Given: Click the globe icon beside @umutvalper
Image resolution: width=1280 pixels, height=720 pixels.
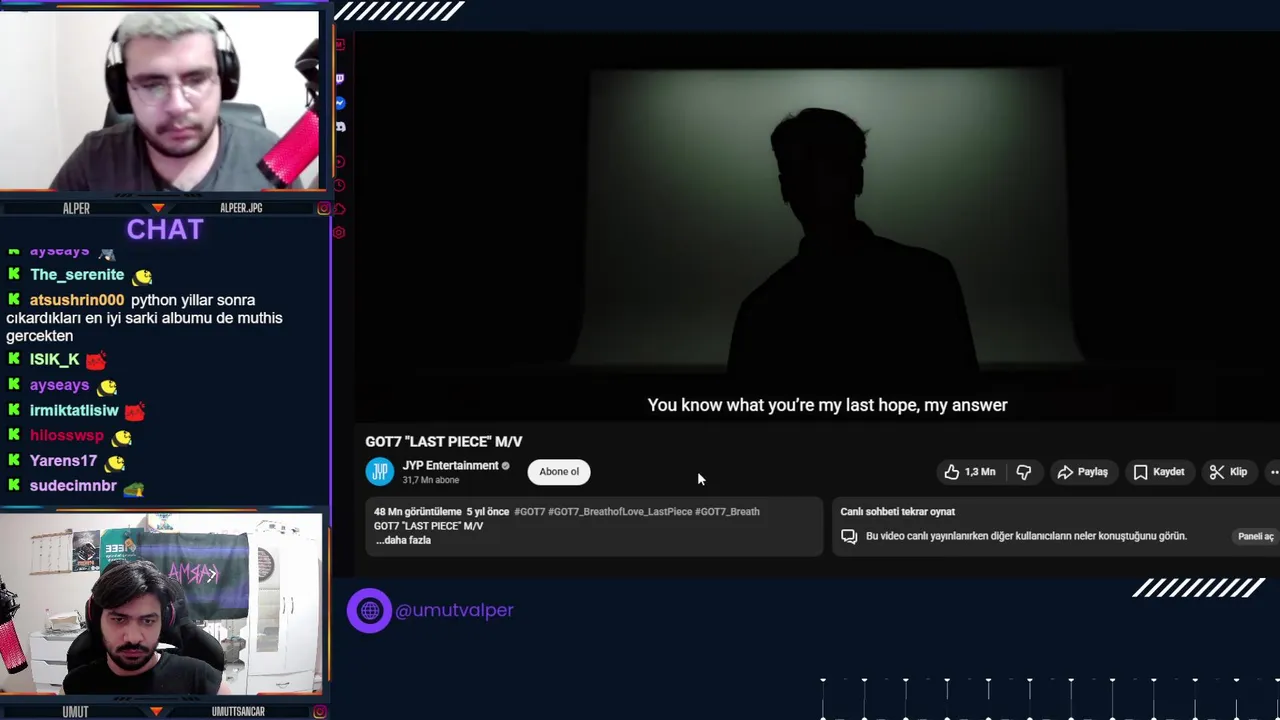Looking at the screenshot, I should pyautogui.click(x=369, y=610).
